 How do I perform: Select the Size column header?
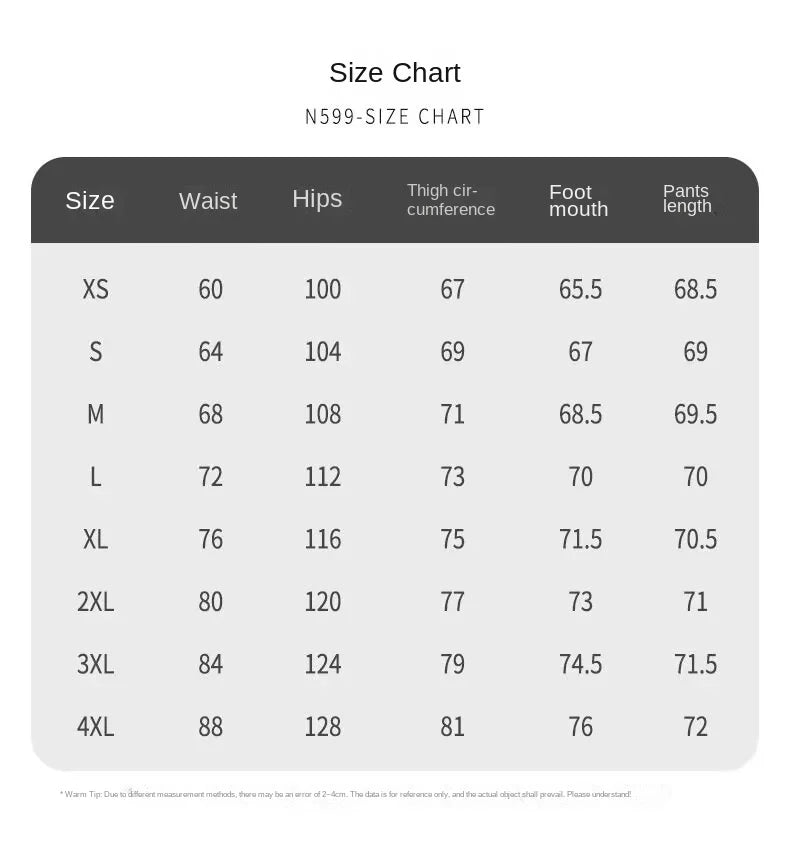[90, 200]
